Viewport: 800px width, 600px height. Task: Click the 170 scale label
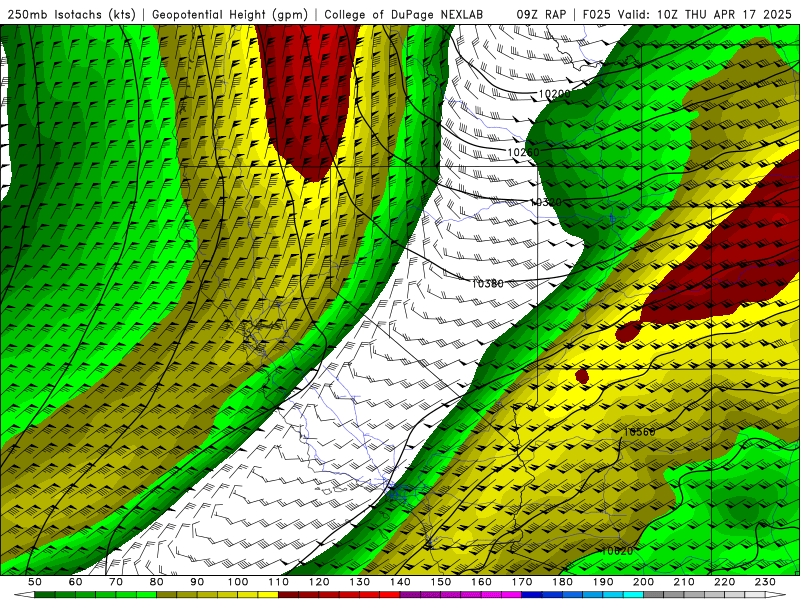(x=522, y=582)
